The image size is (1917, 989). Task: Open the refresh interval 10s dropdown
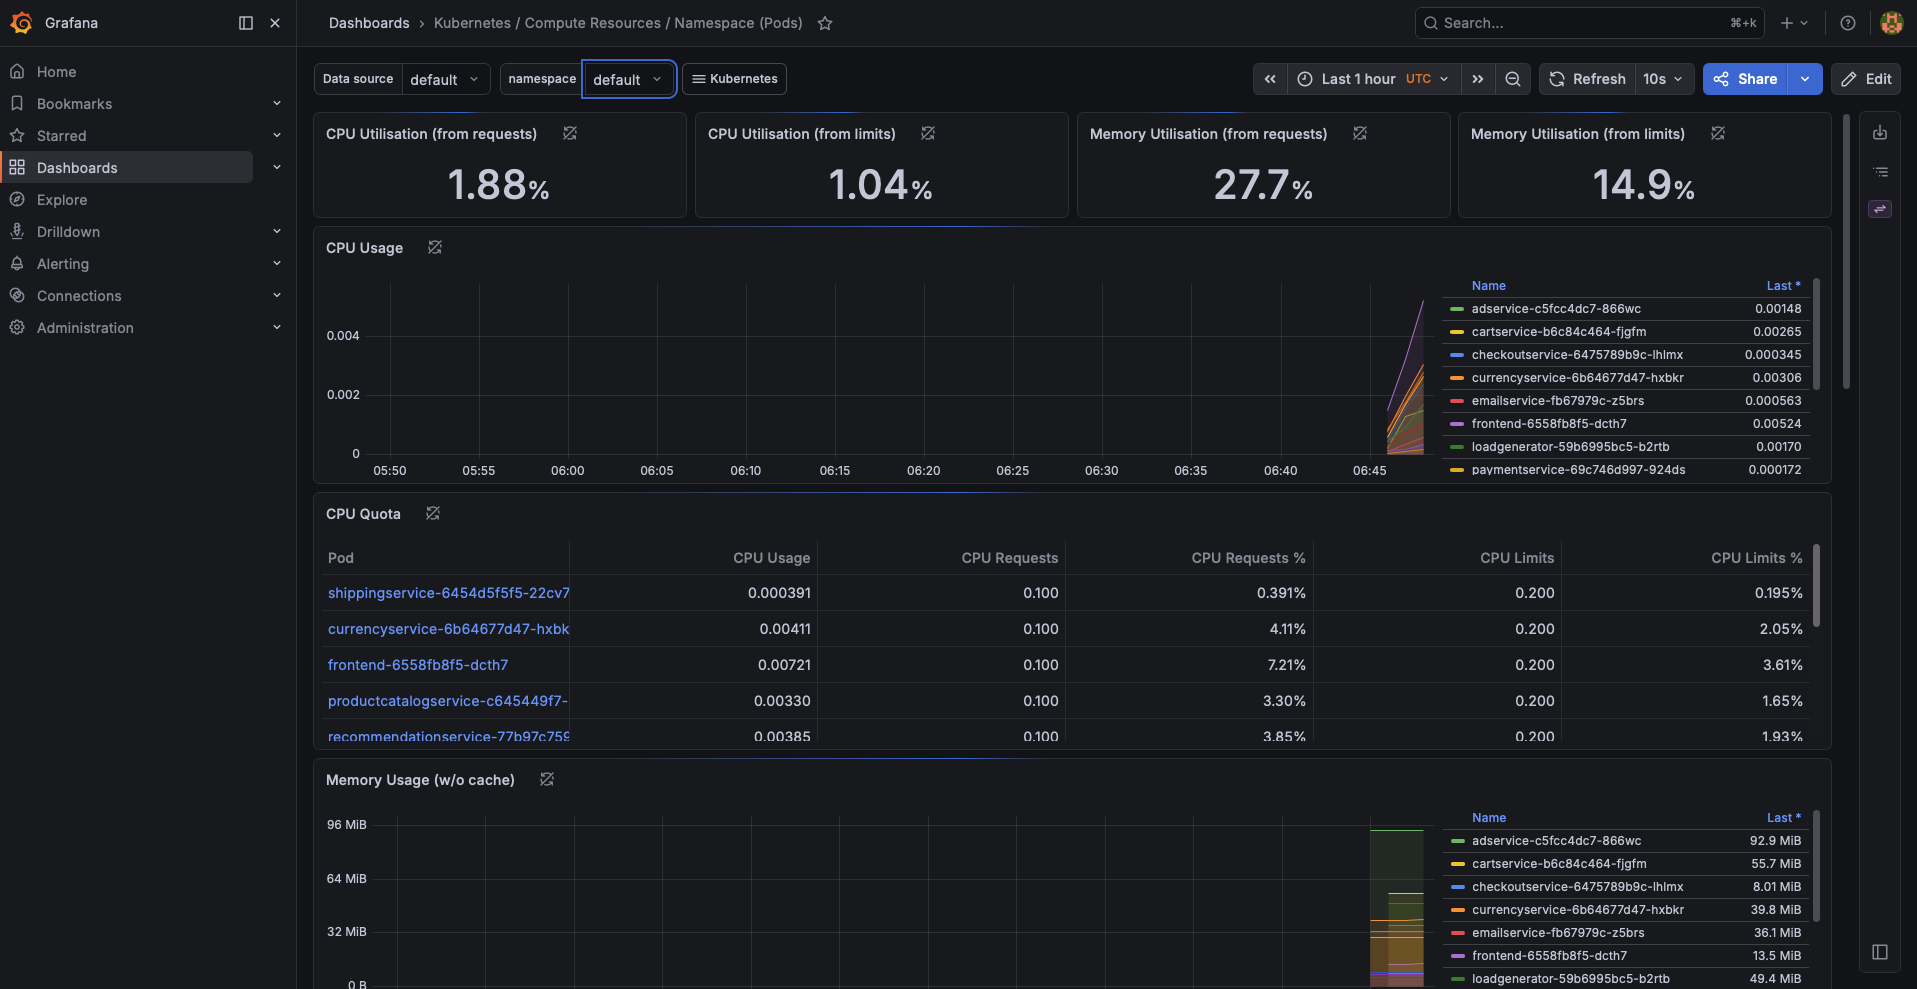tap(1663, 79)
